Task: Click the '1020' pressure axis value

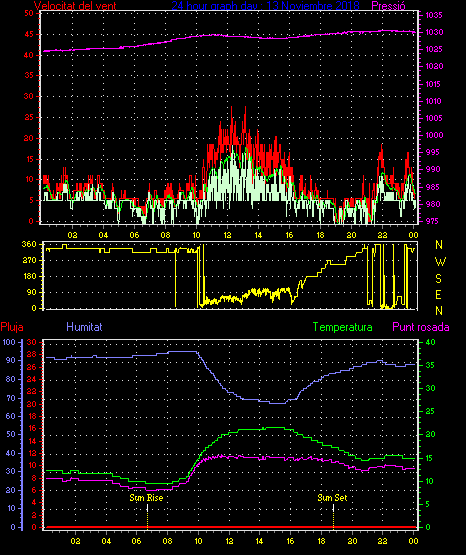Action: click(x=434, y=67)
